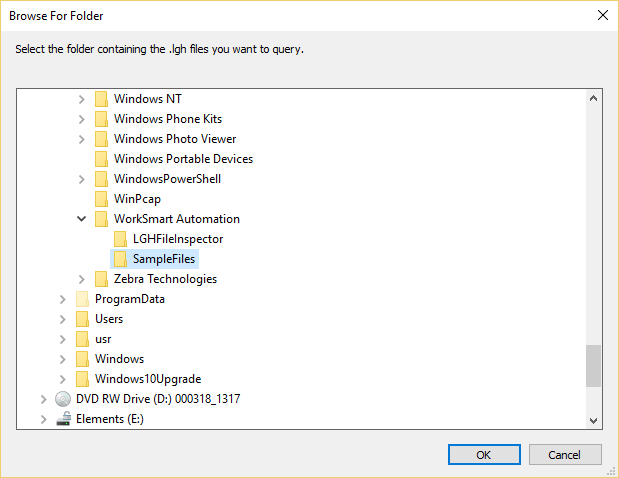
Task: Collapse the WorkSmart Automation folder
Action: click(x=82, y=219)
